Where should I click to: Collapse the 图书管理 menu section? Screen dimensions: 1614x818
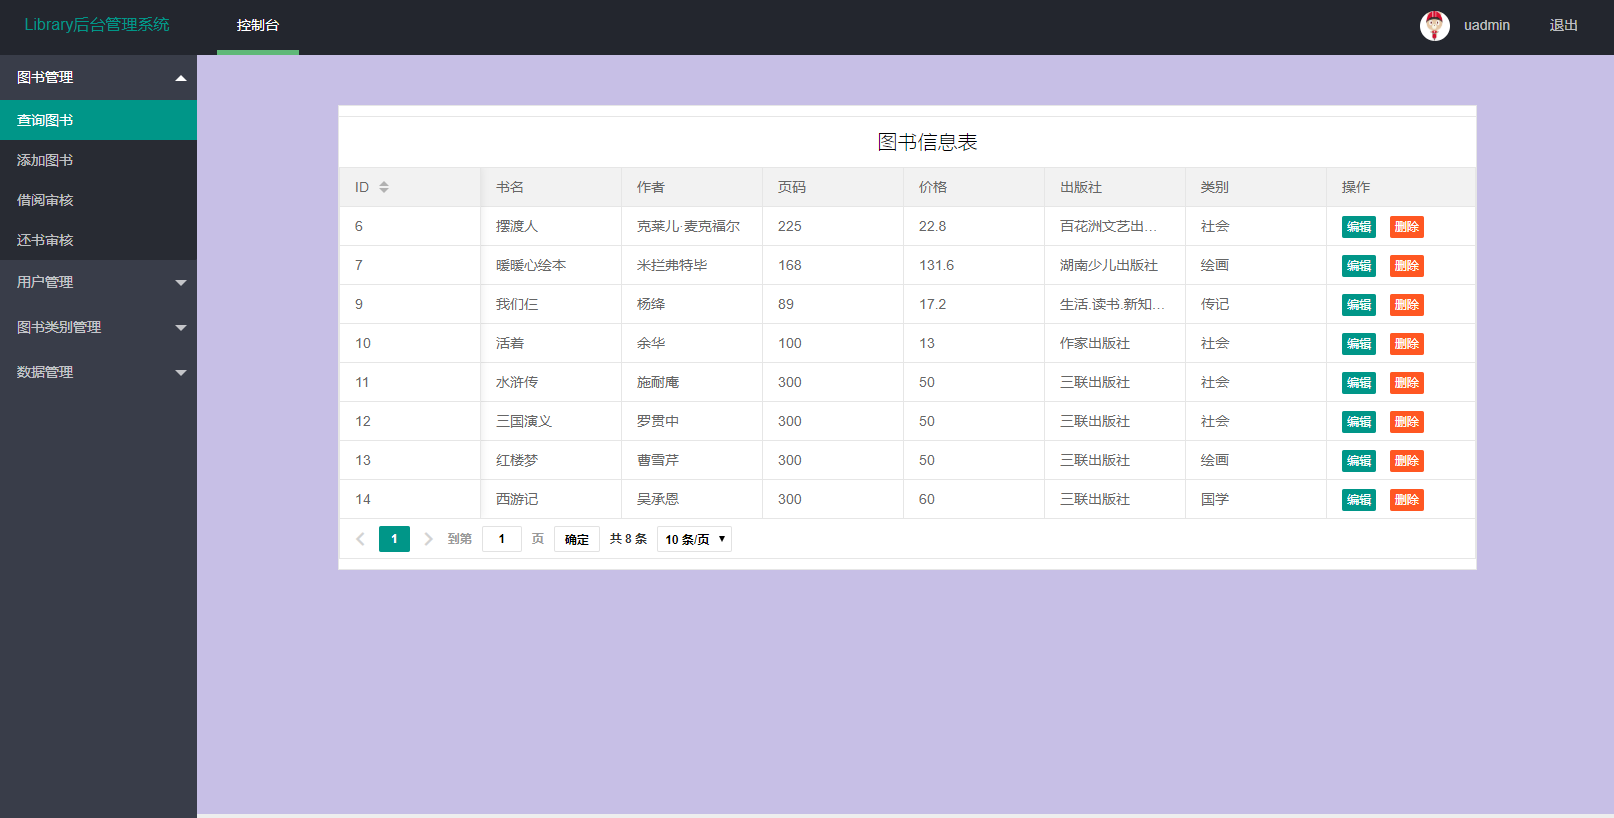pos(98,77)
